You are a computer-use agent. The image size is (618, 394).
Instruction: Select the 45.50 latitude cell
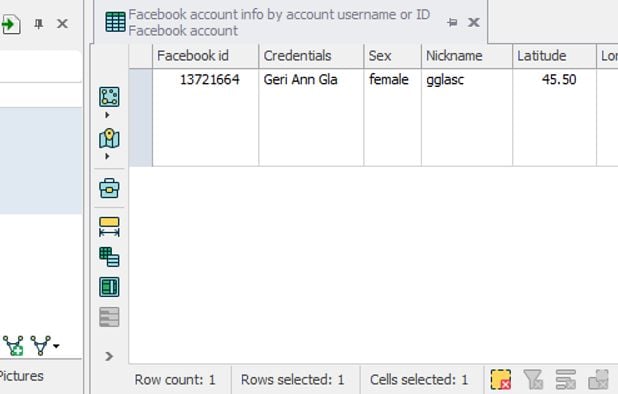click(x=554, y=117)
